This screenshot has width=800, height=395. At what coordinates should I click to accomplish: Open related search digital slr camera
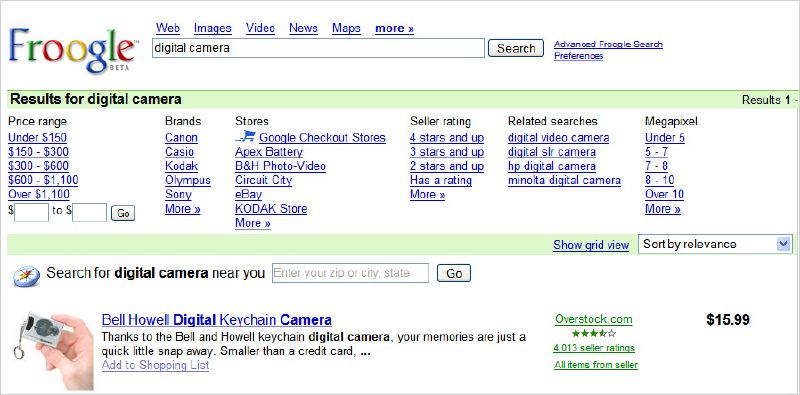click(552, 152)
